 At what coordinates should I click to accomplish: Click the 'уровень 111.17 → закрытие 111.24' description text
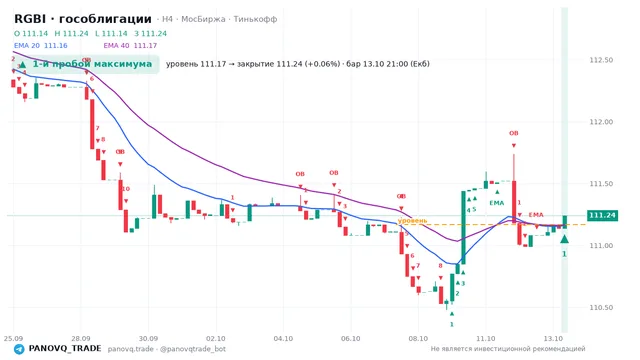[x=298, y=64]
